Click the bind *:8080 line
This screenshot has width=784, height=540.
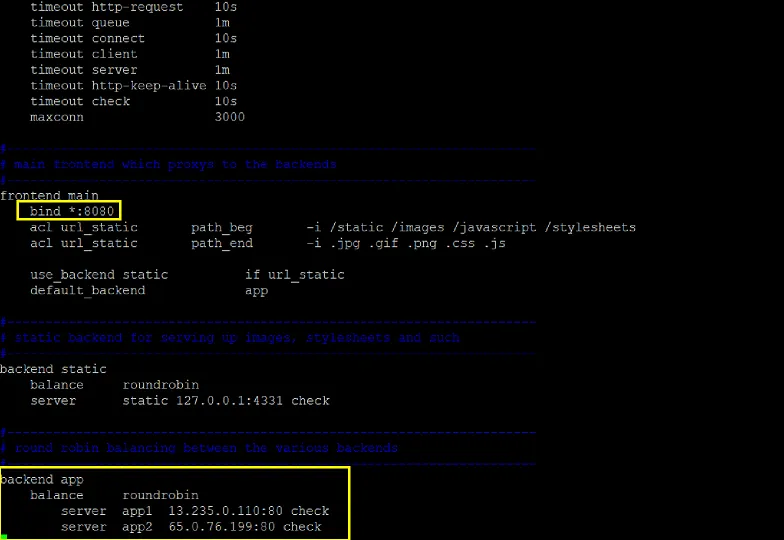tap(68, 211)
